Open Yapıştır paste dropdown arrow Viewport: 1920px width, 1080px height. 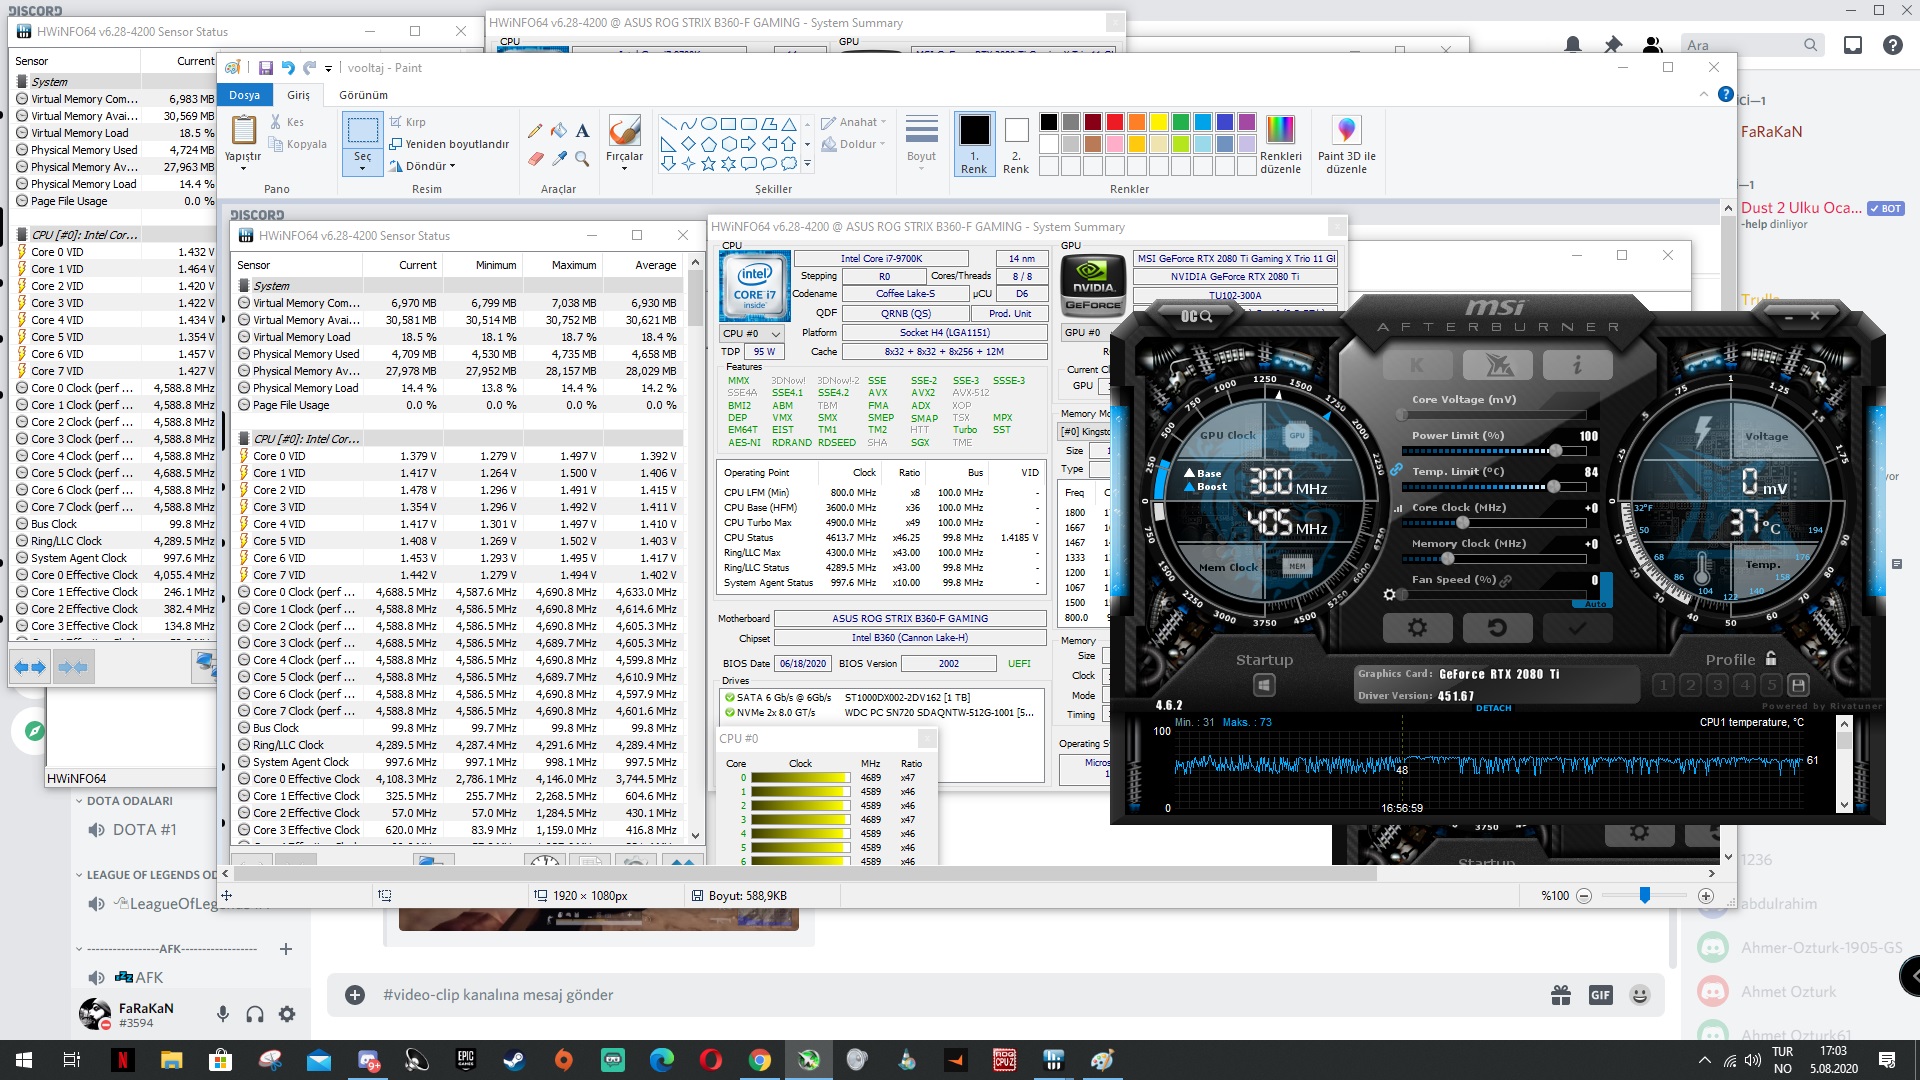[x=243, y=169]
